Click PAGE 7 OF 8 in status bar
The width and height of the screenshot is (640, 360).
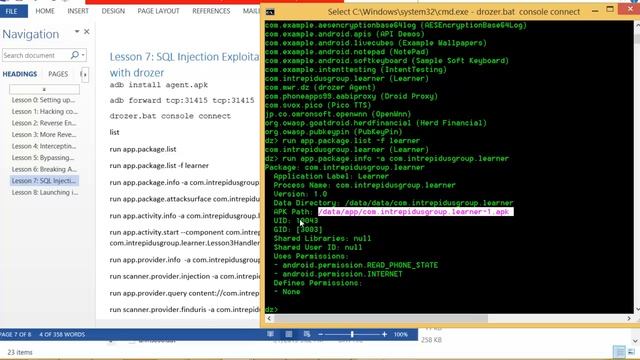coord(16,334)
